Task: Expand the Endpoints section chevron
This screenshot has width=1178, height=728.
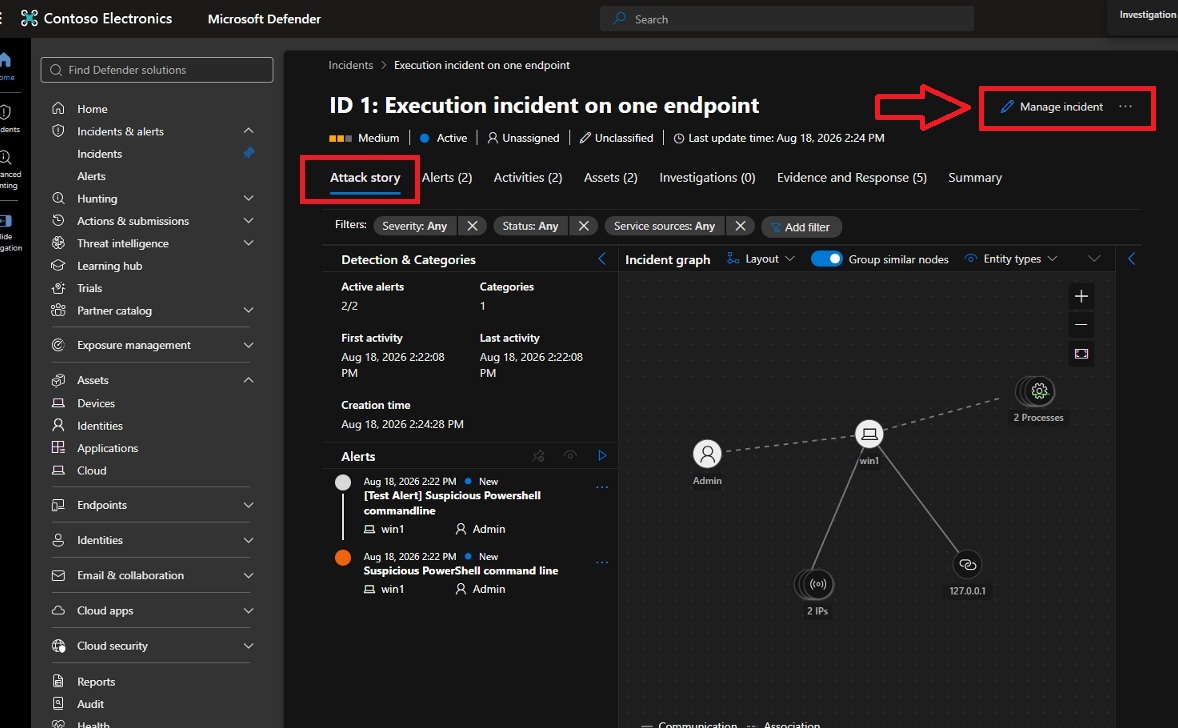Action: pos(249,505)
